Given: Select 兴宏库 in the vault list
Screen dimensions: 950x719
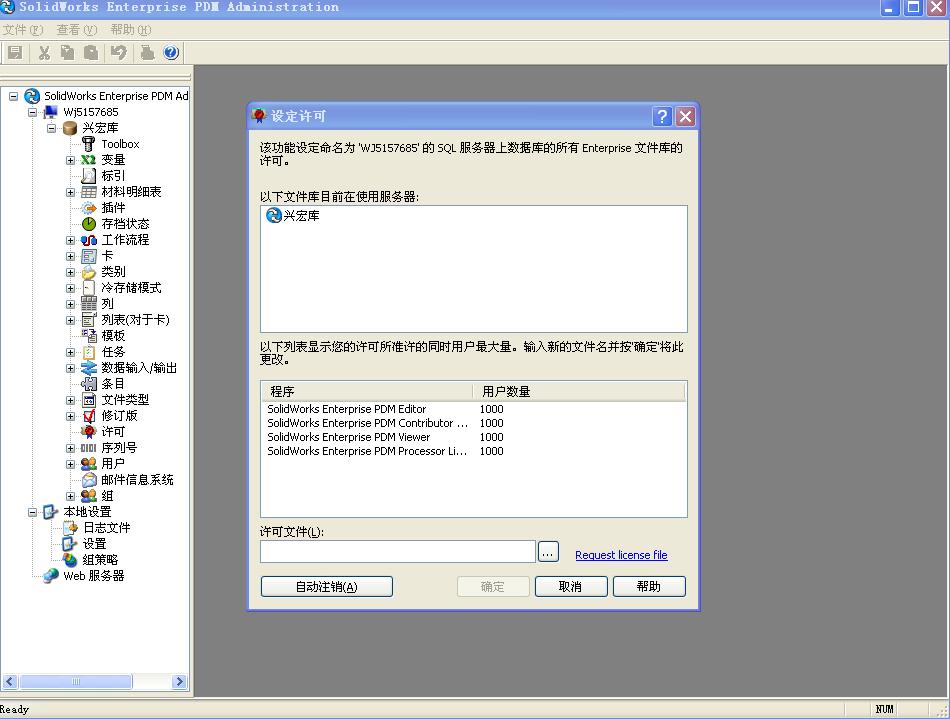Looking at the screenshot, I should 293,216.
